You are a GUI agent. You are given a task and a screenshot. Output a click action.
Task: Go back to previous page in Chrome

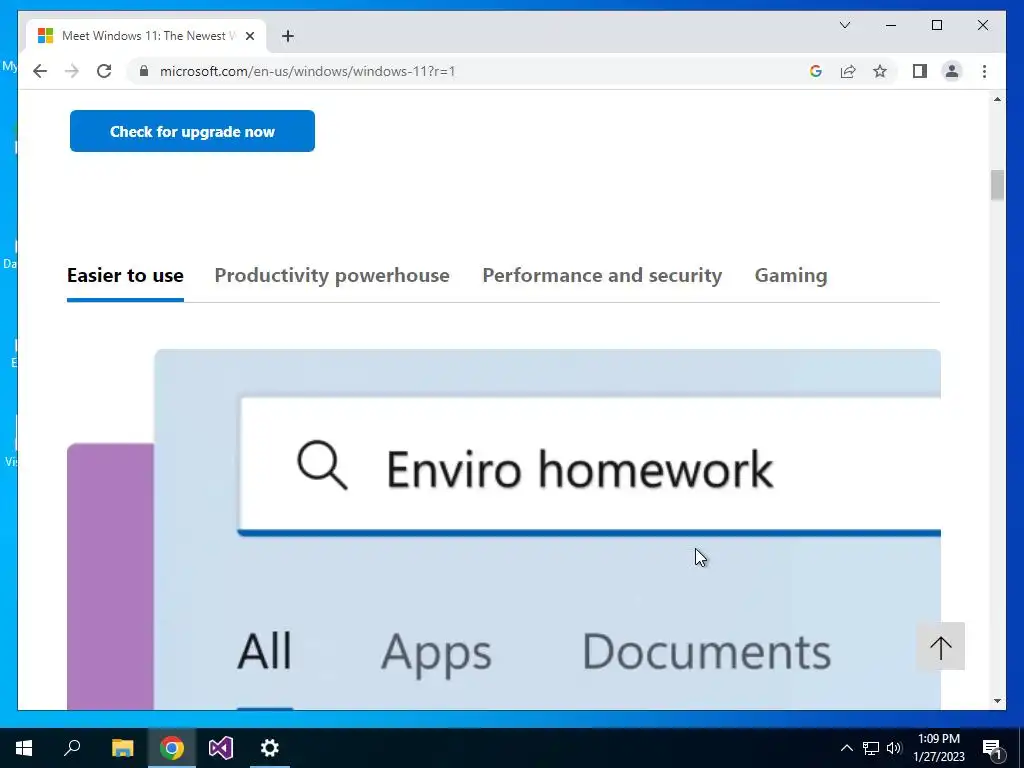coord(40,71)
